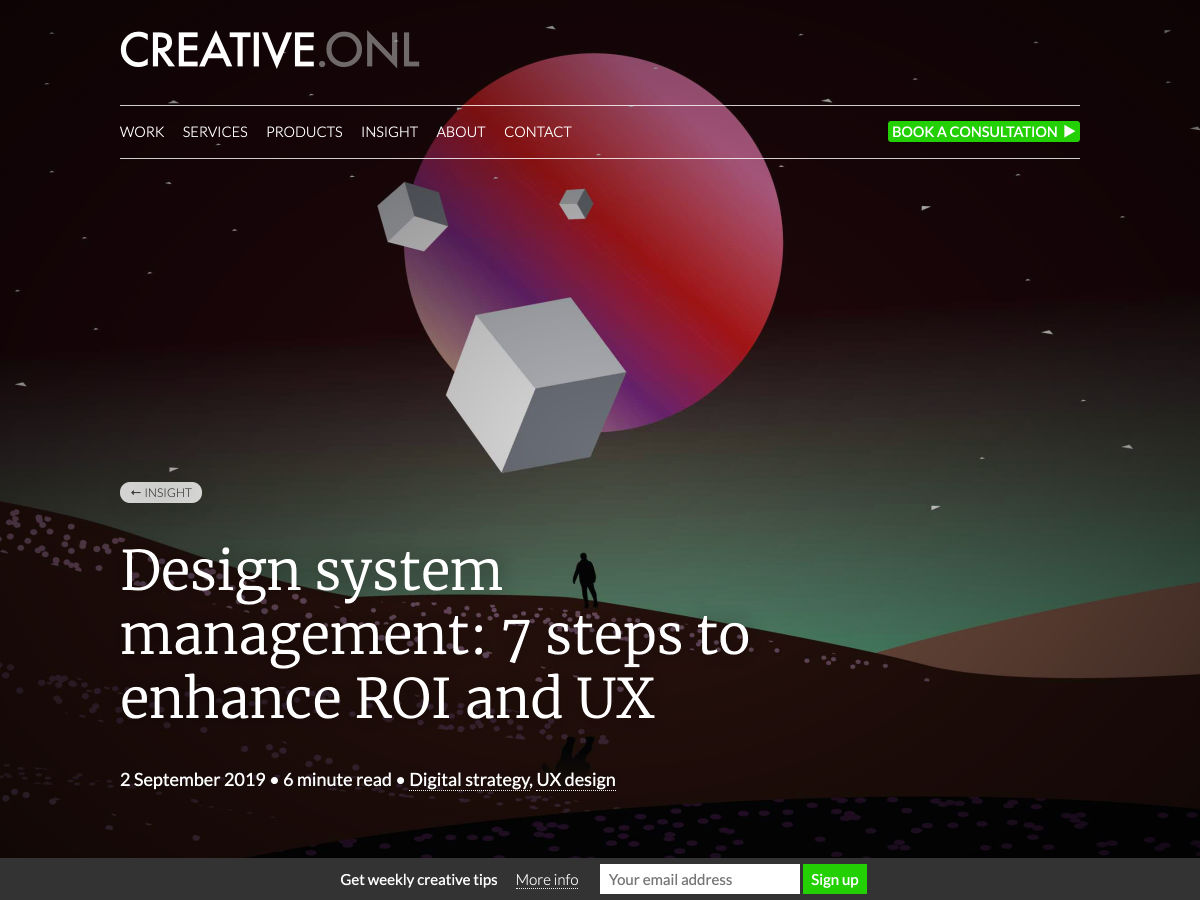
Task: Click the green Sign up button
Action: coord(835,879)
